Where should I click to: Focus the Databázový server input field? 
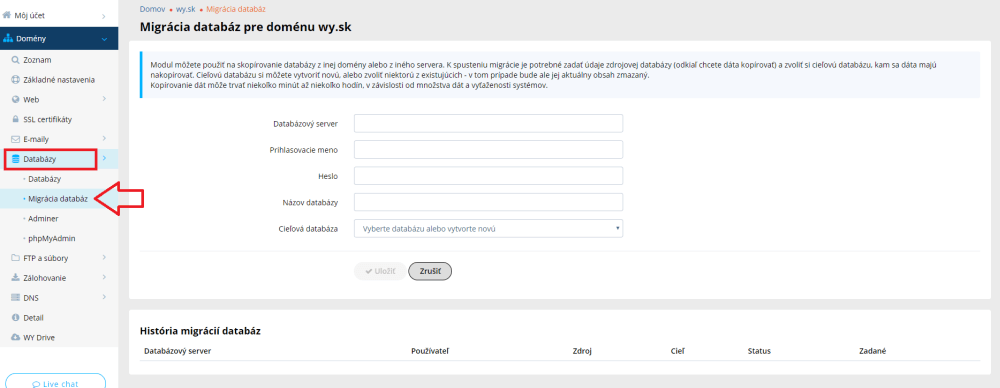point(489,123)
